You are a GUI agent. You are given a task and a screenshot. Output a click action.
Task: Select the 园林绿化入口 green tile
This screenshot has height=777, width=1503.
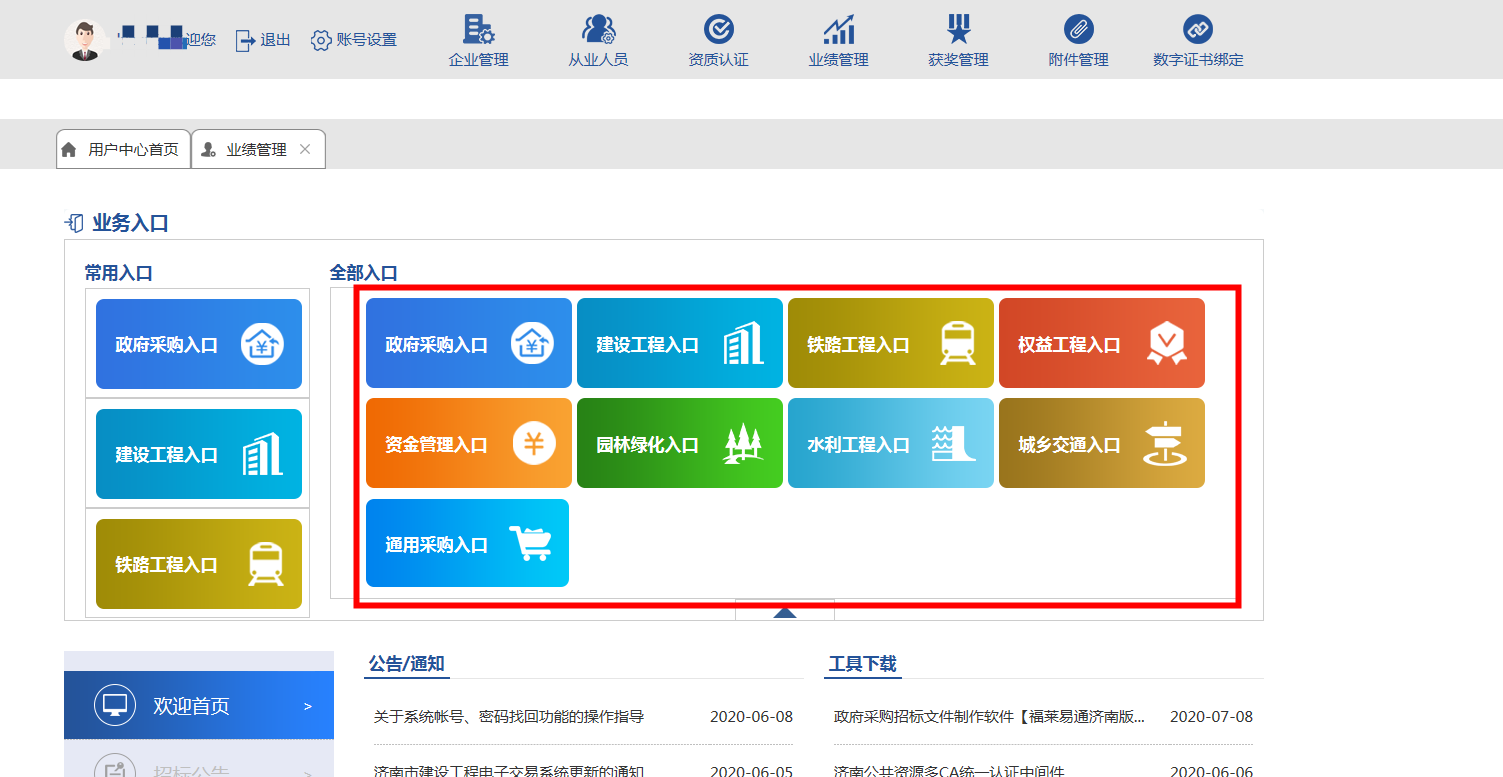click(679, 444)
